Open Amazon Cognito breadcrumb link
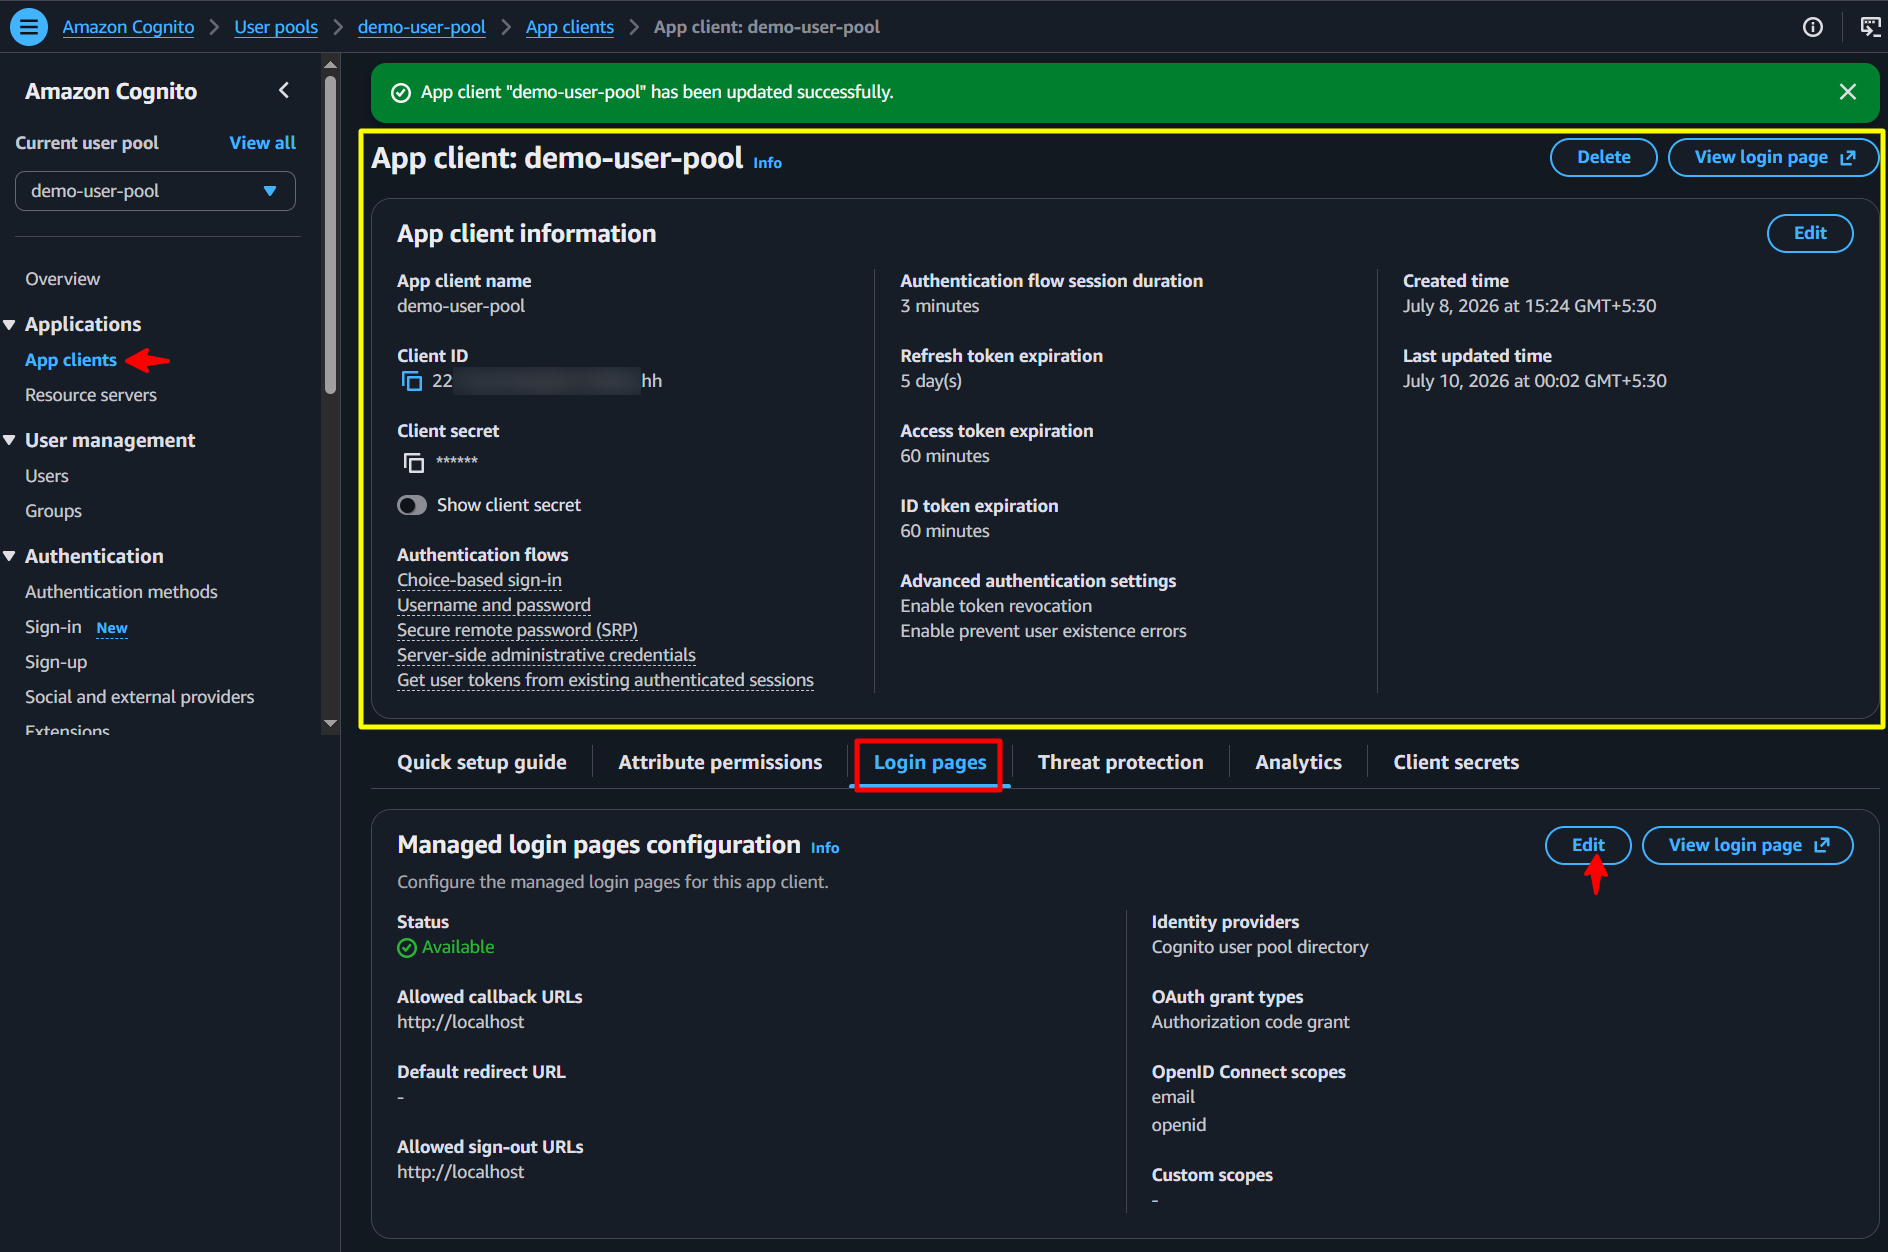The image size is (1888, 1252). tap(128, 27)
